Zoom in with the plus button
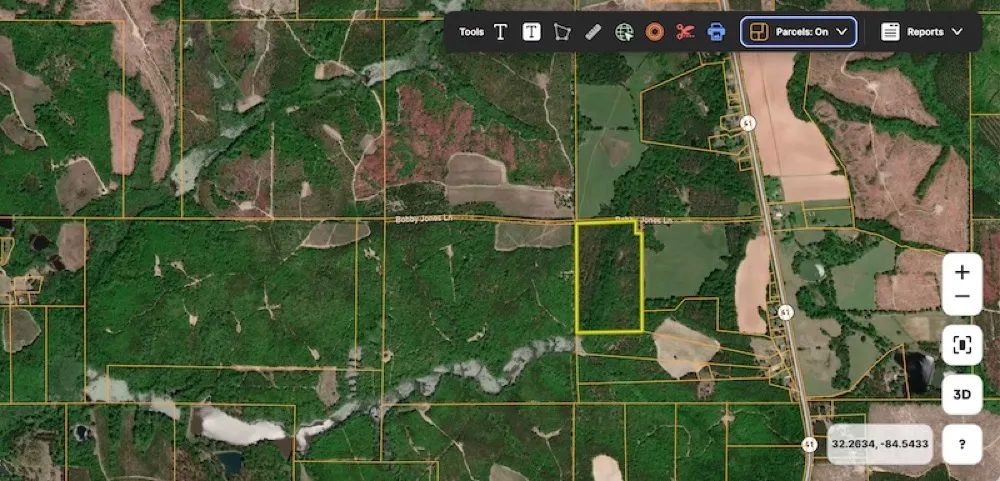 (962, 272)
